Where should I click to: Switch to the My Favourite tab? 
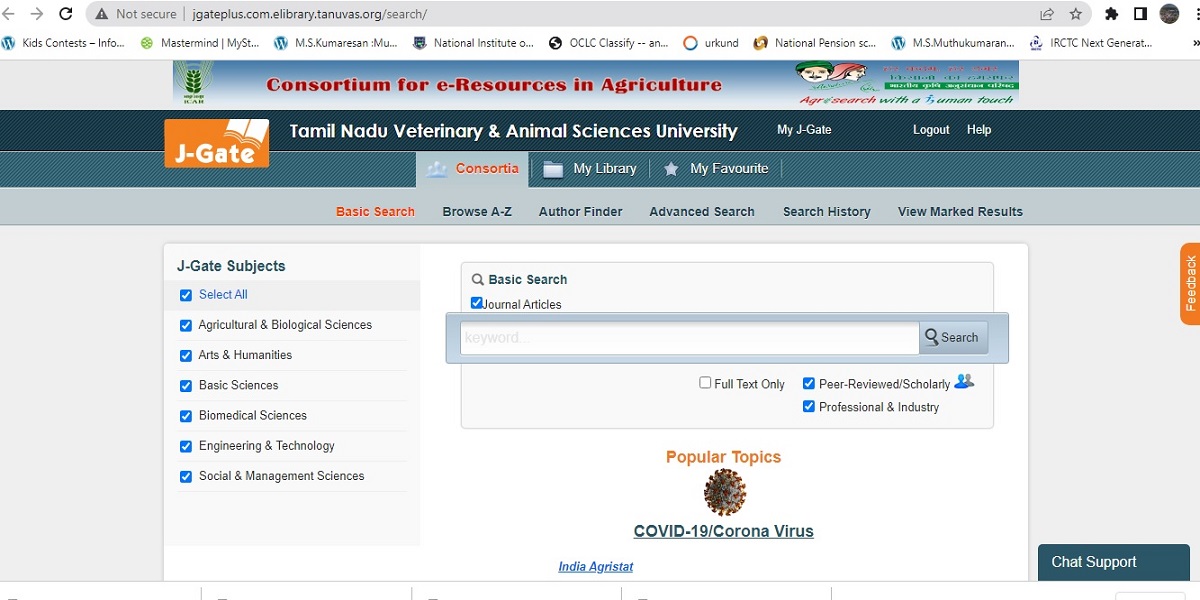pos(716,169)
